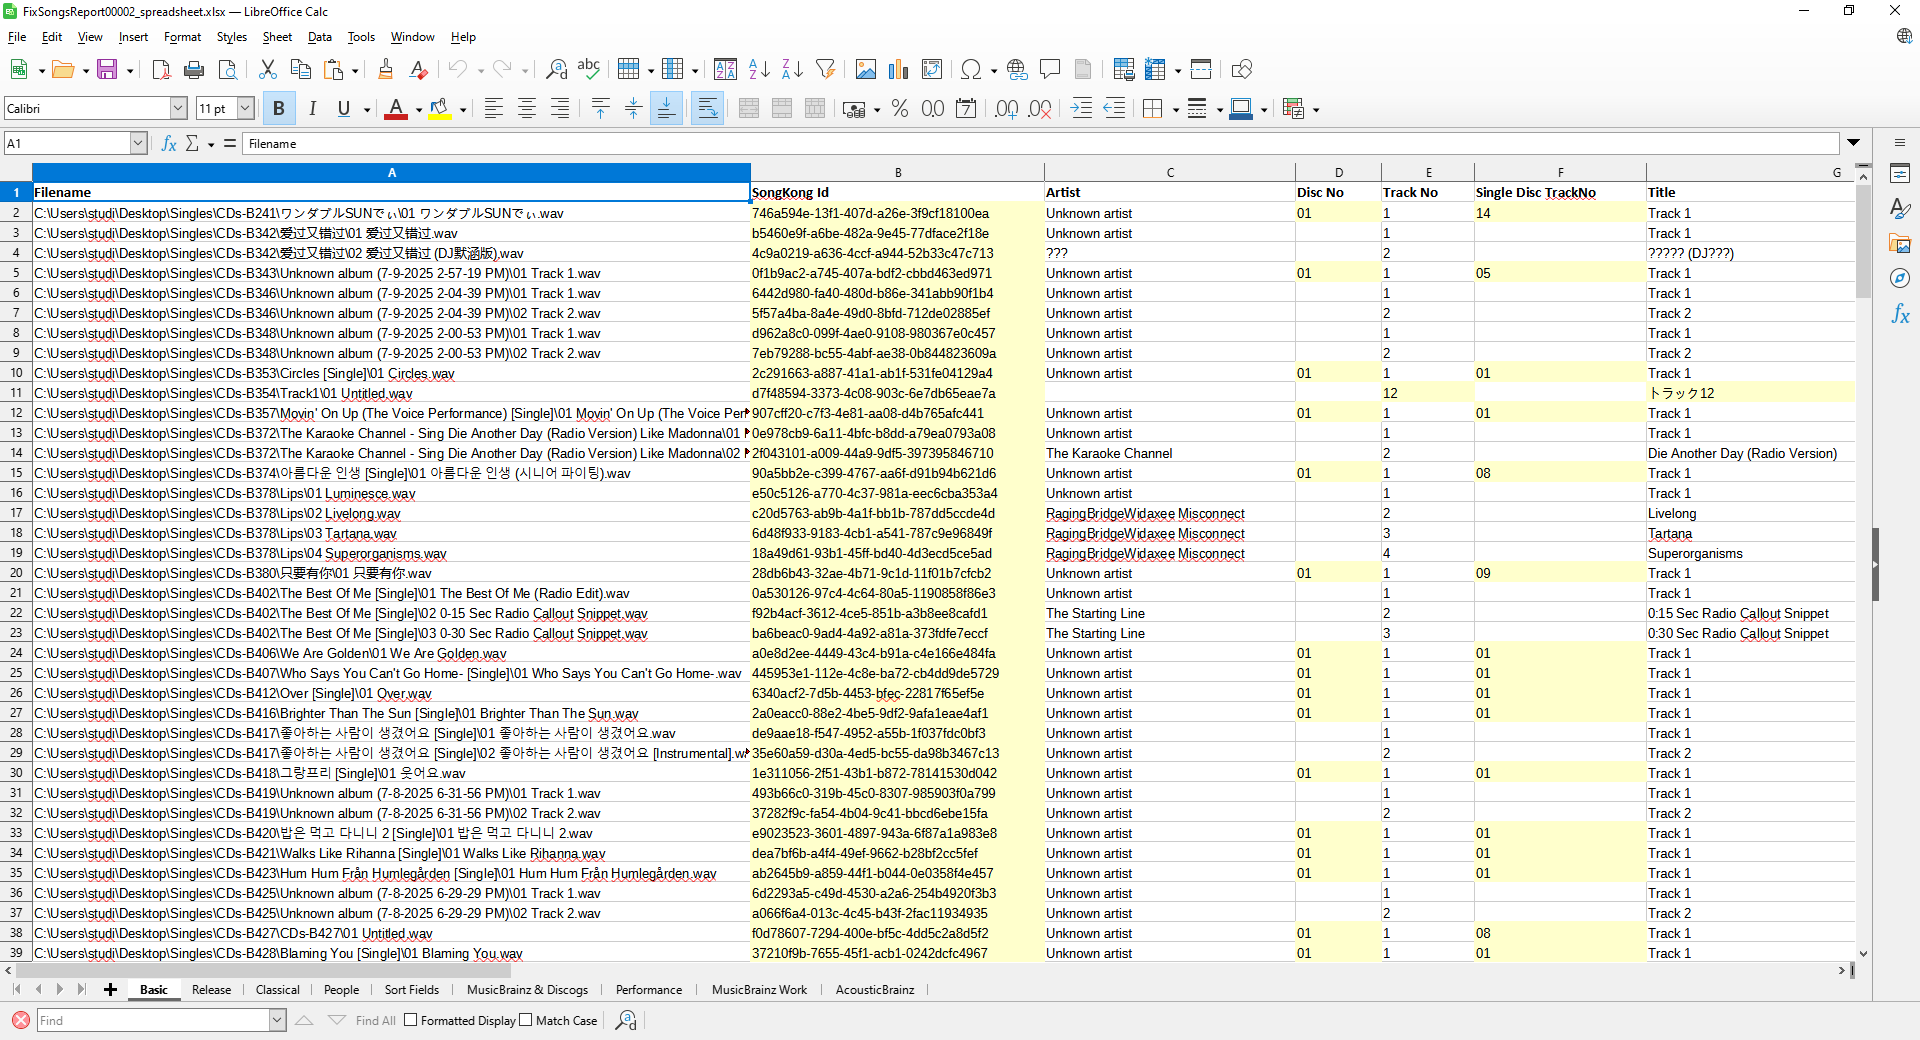Image resolution: width=1920 pixels, height=1040 pixels.
Task: Open the Data menu
Action: (319, 37)
